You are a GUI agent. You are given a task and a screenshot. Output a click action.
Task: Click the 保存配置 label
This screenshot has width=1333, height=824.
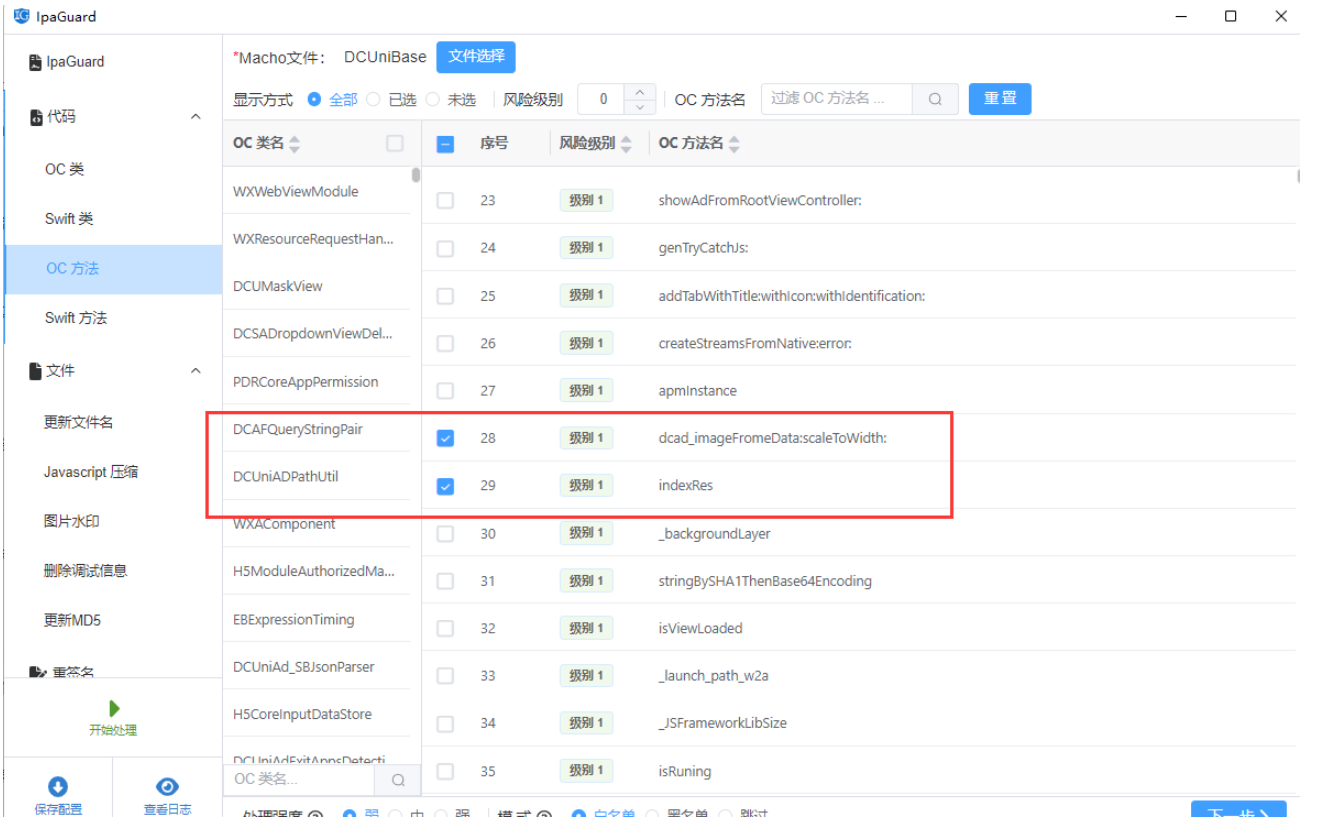coord(58,809)
